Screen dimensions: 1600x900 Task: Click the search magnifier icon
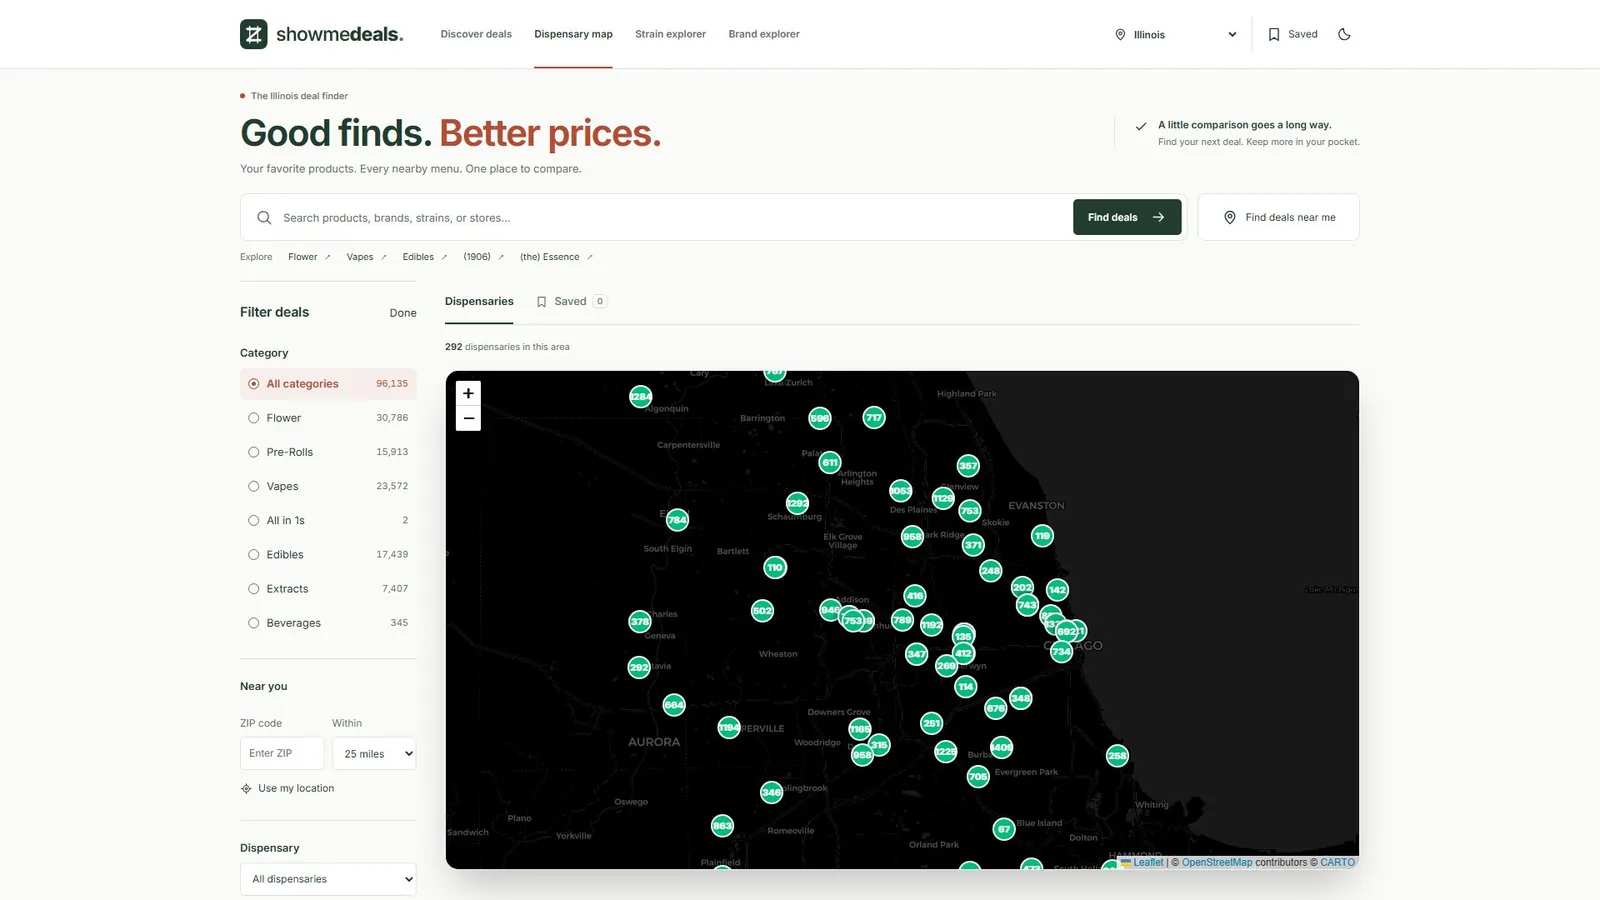tap(264, 217)
